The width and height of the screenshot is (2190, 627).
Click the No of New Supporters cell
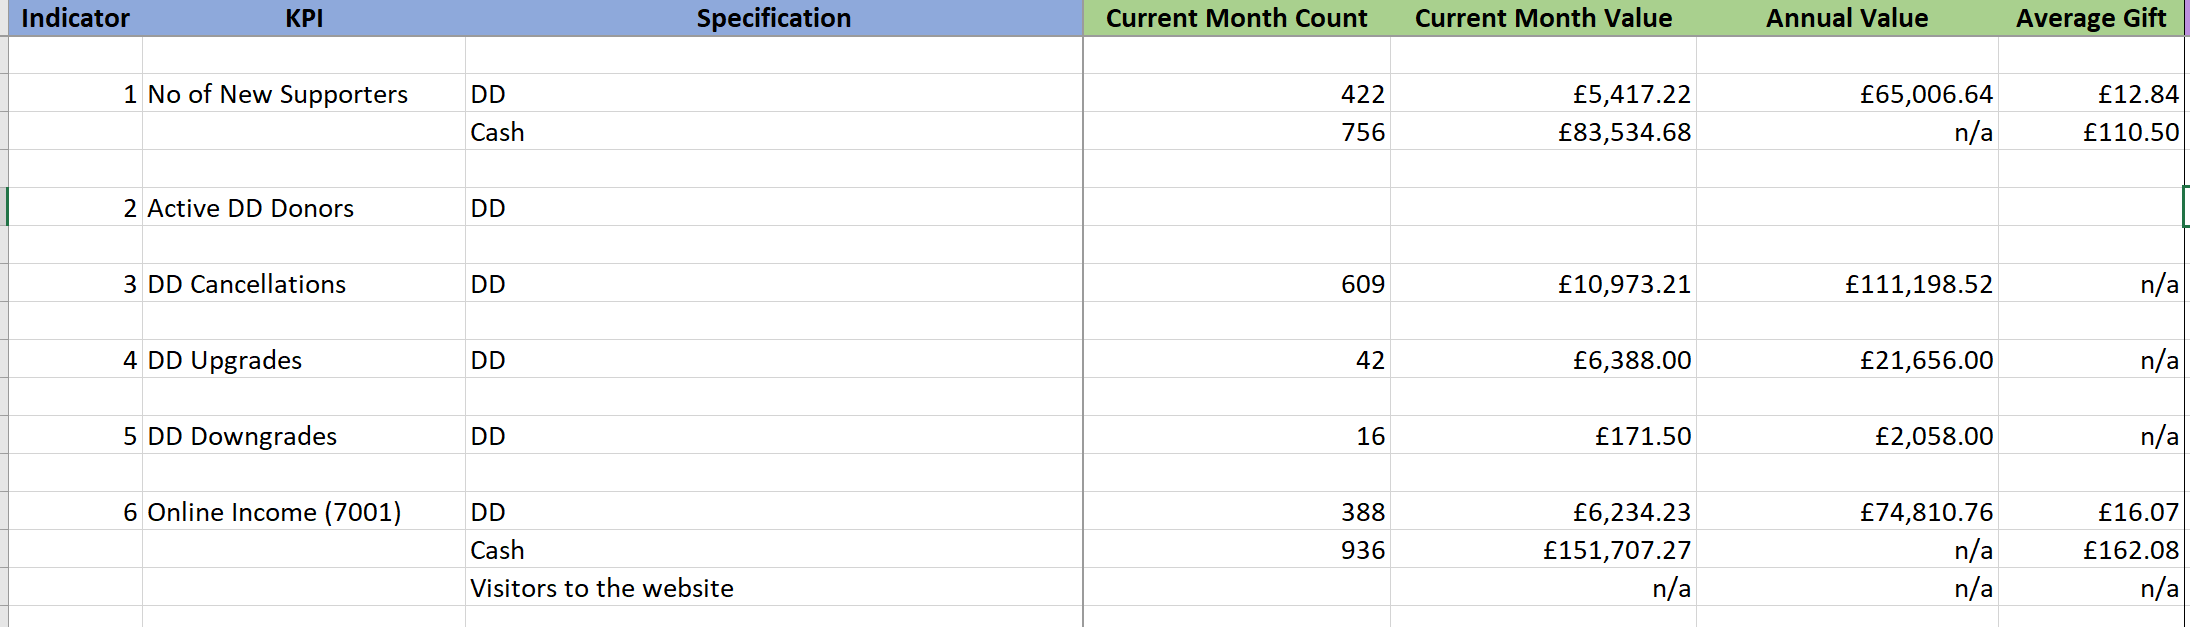click(304, 93)
